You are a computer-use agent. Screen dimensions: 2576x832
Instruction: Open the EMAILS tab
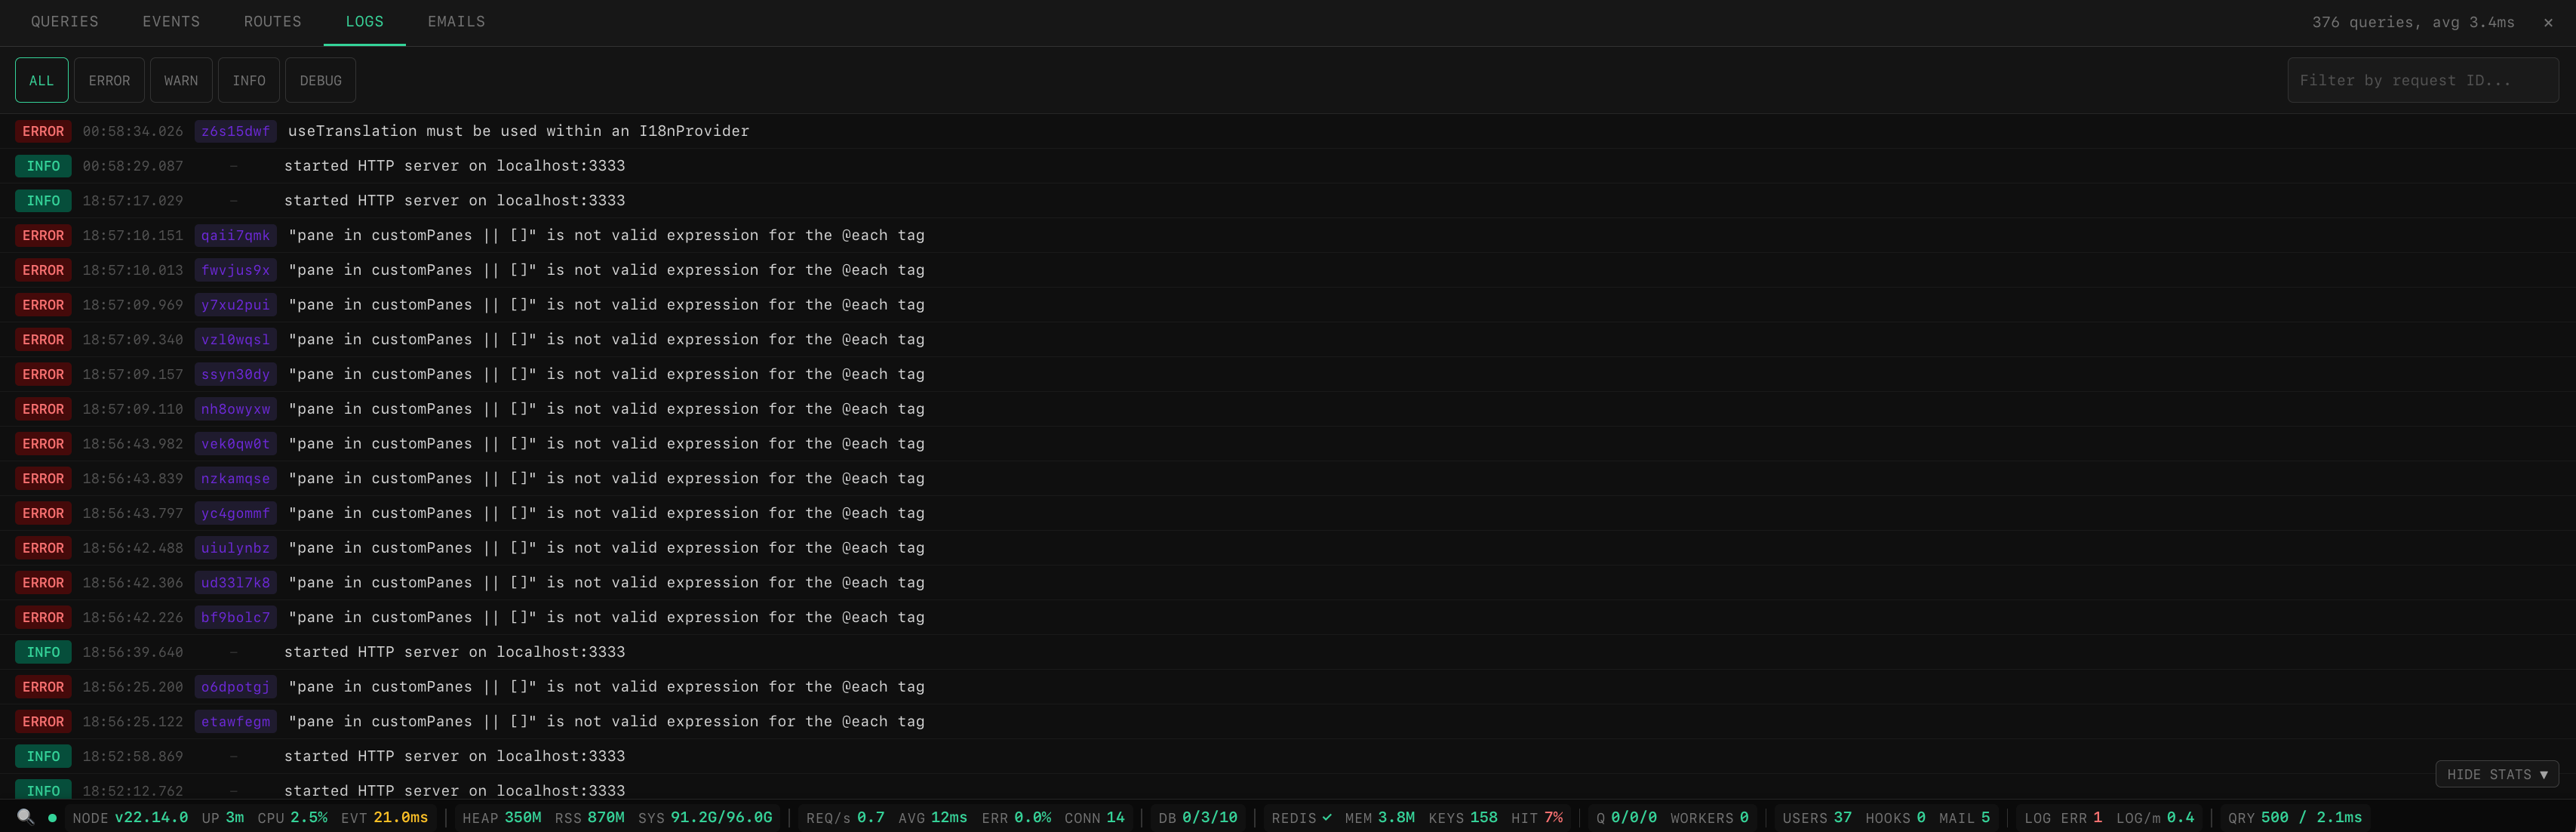pos(456,21)
